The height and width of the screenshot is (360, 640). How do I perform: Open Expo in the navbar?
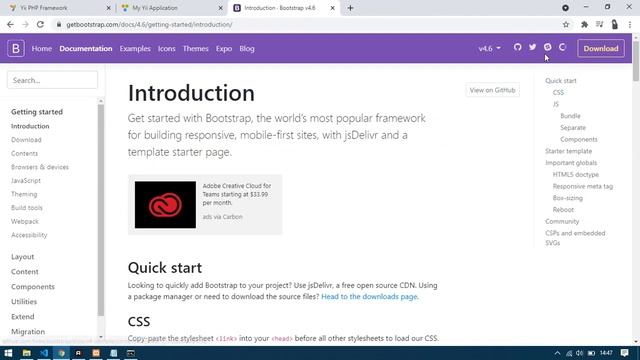224,49
